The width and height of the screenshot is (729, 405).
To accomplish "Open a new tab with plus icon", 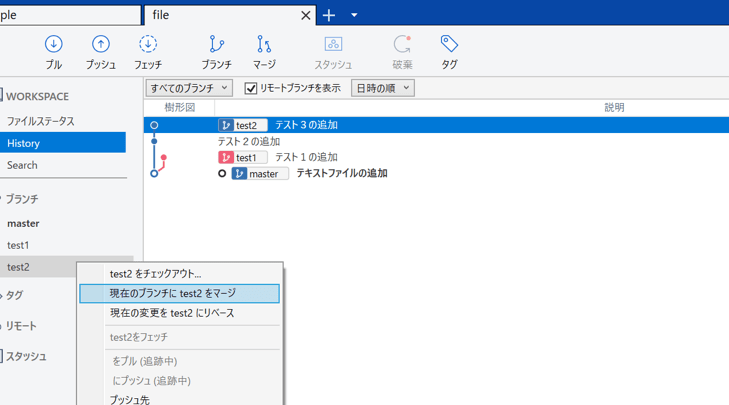I will pos(329,15).
